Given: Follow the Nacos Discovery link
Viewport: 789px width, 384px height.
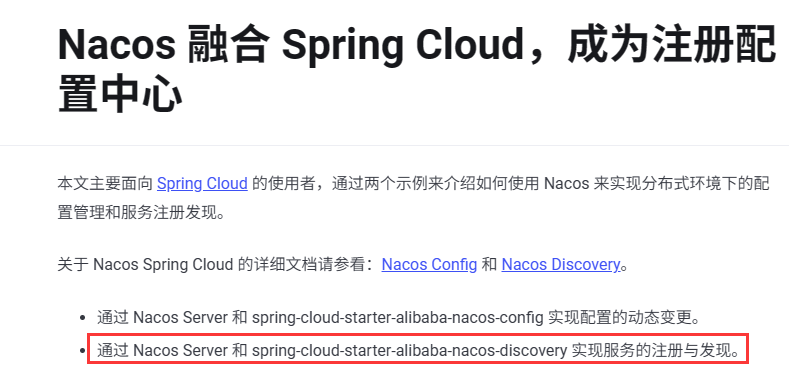Looking at the screenshot, I should pos(561,264).
